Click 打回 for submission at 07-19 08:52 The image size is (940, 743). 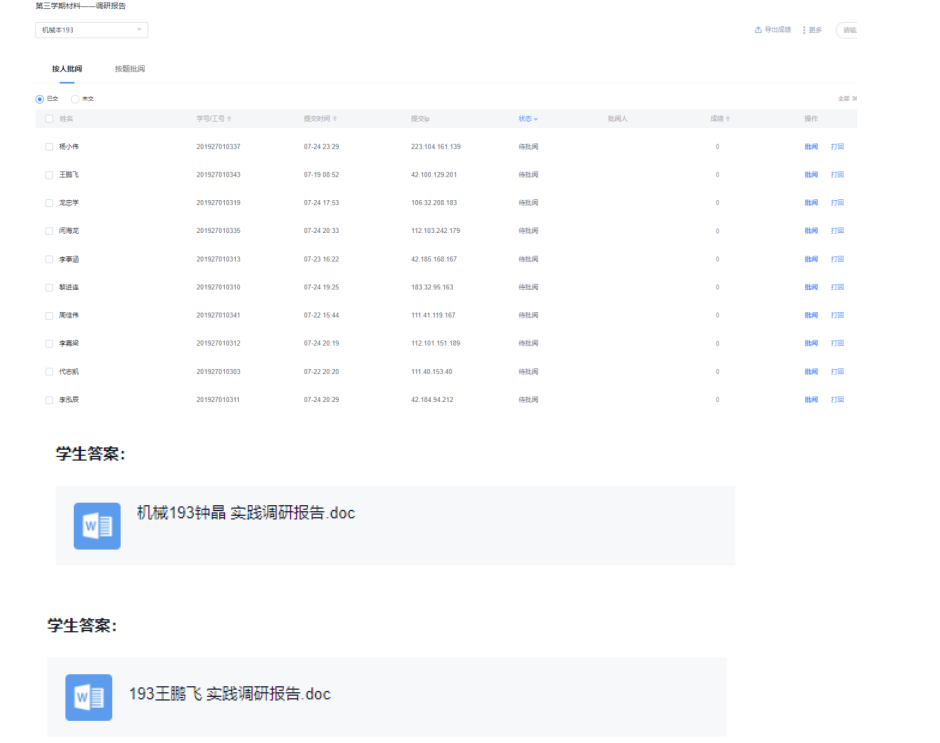tap(837, 175)
